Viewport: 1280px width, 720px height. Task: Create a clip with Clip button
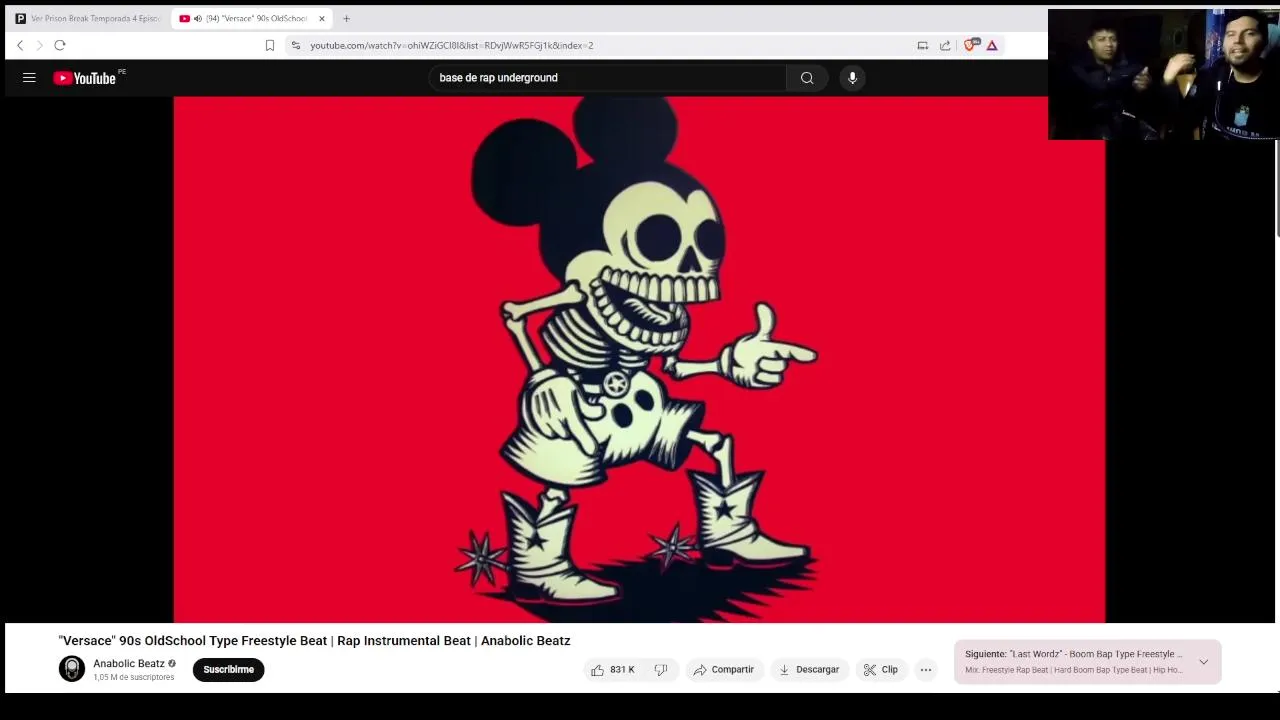point(881,670)
